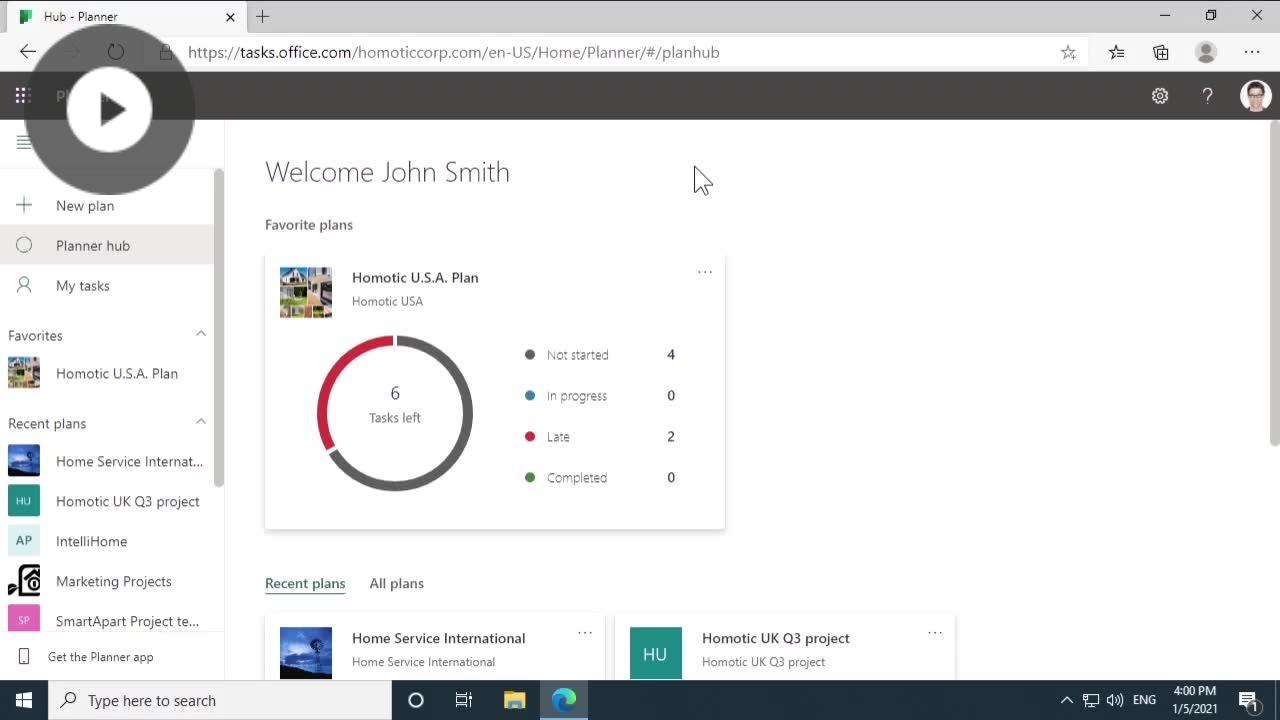The width and height of the screenshot is (1280, 720).
Task: Open the browser Collections icon
Action: tap(1161, 52)
